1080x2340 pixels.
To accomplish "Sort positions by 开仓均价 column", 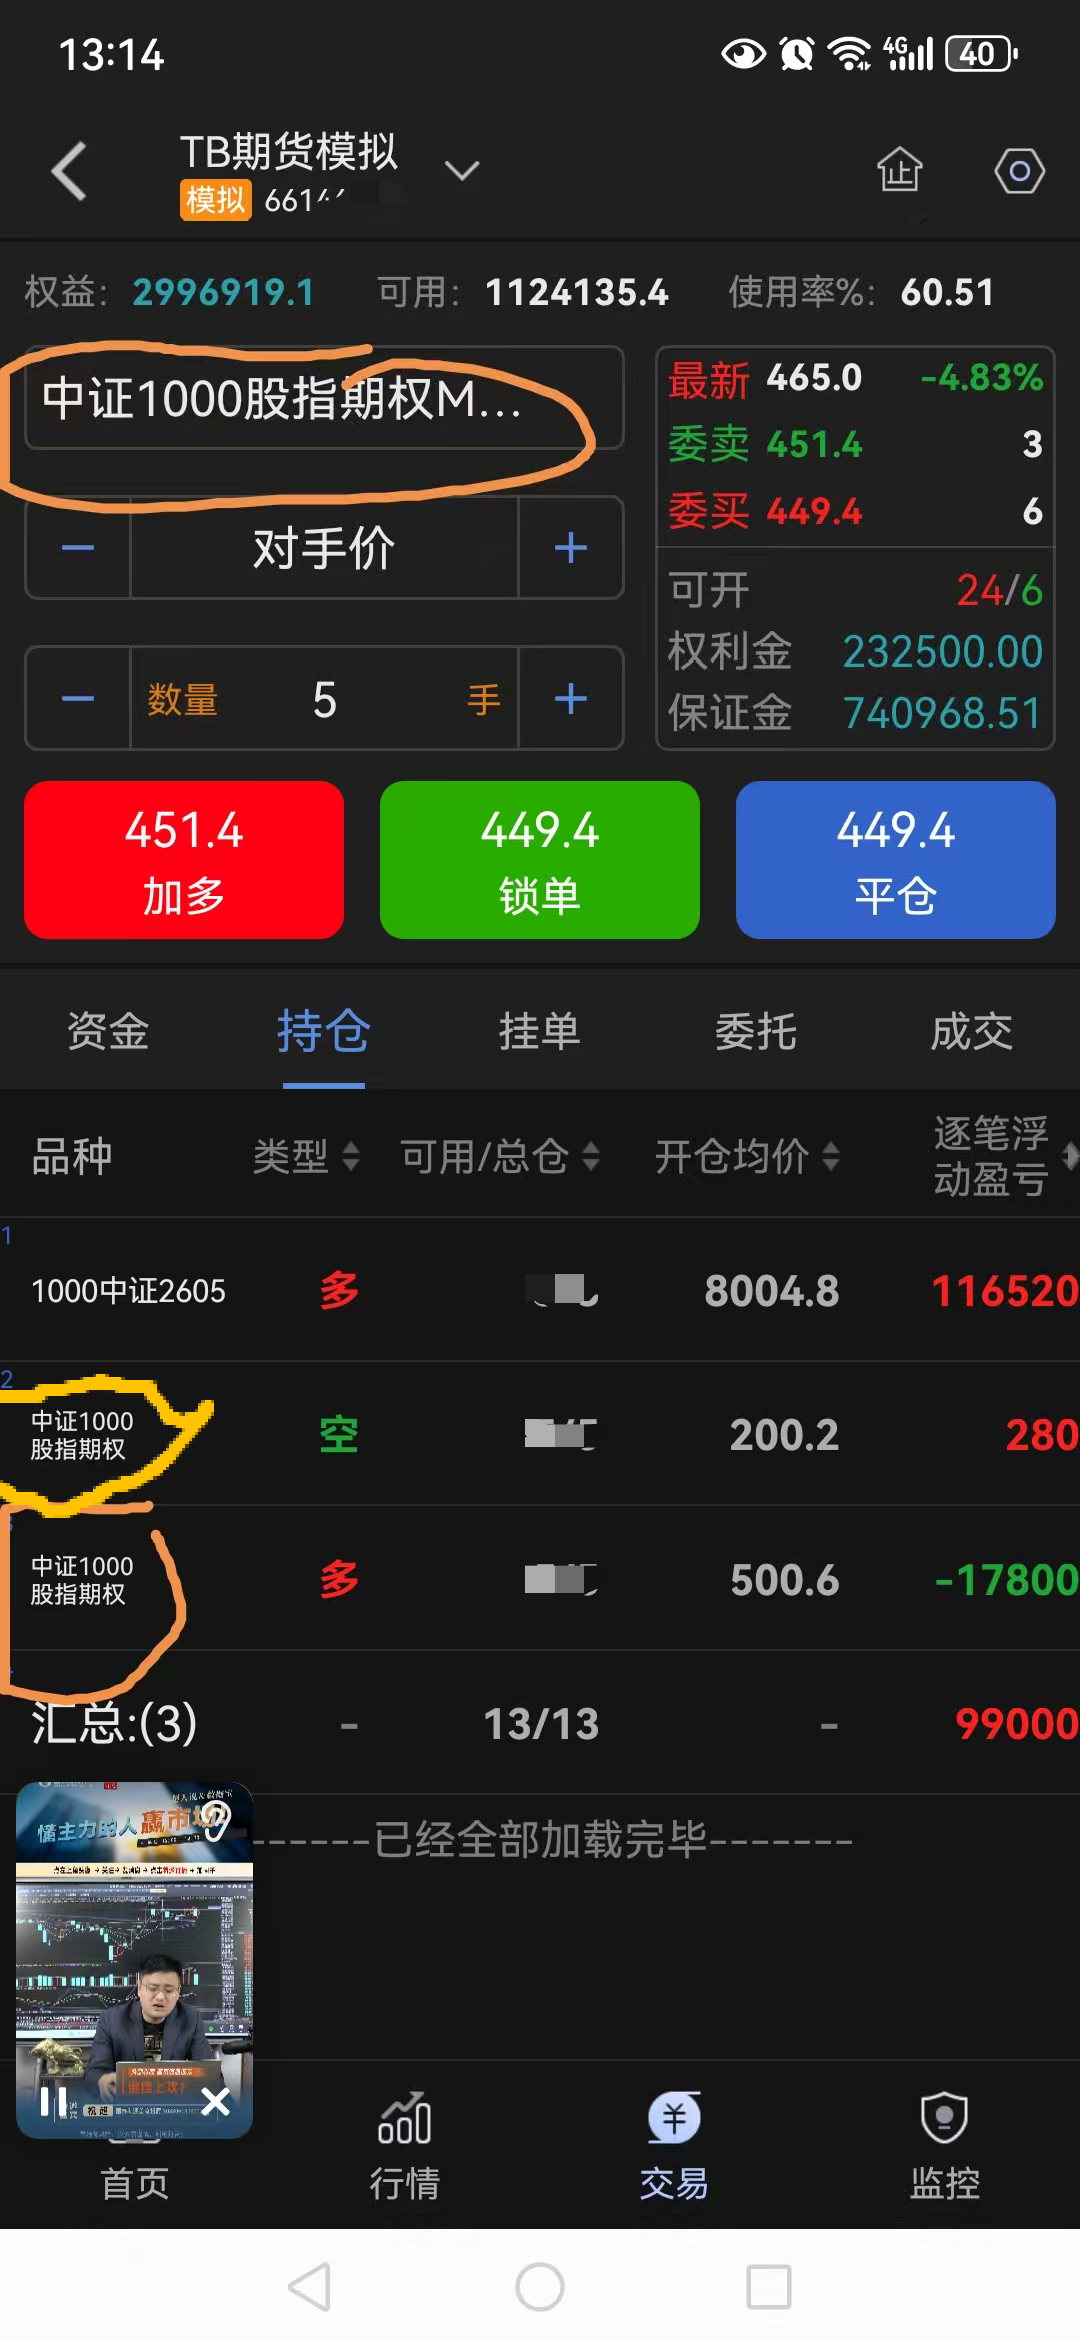I will click(x=746, y=1157).
